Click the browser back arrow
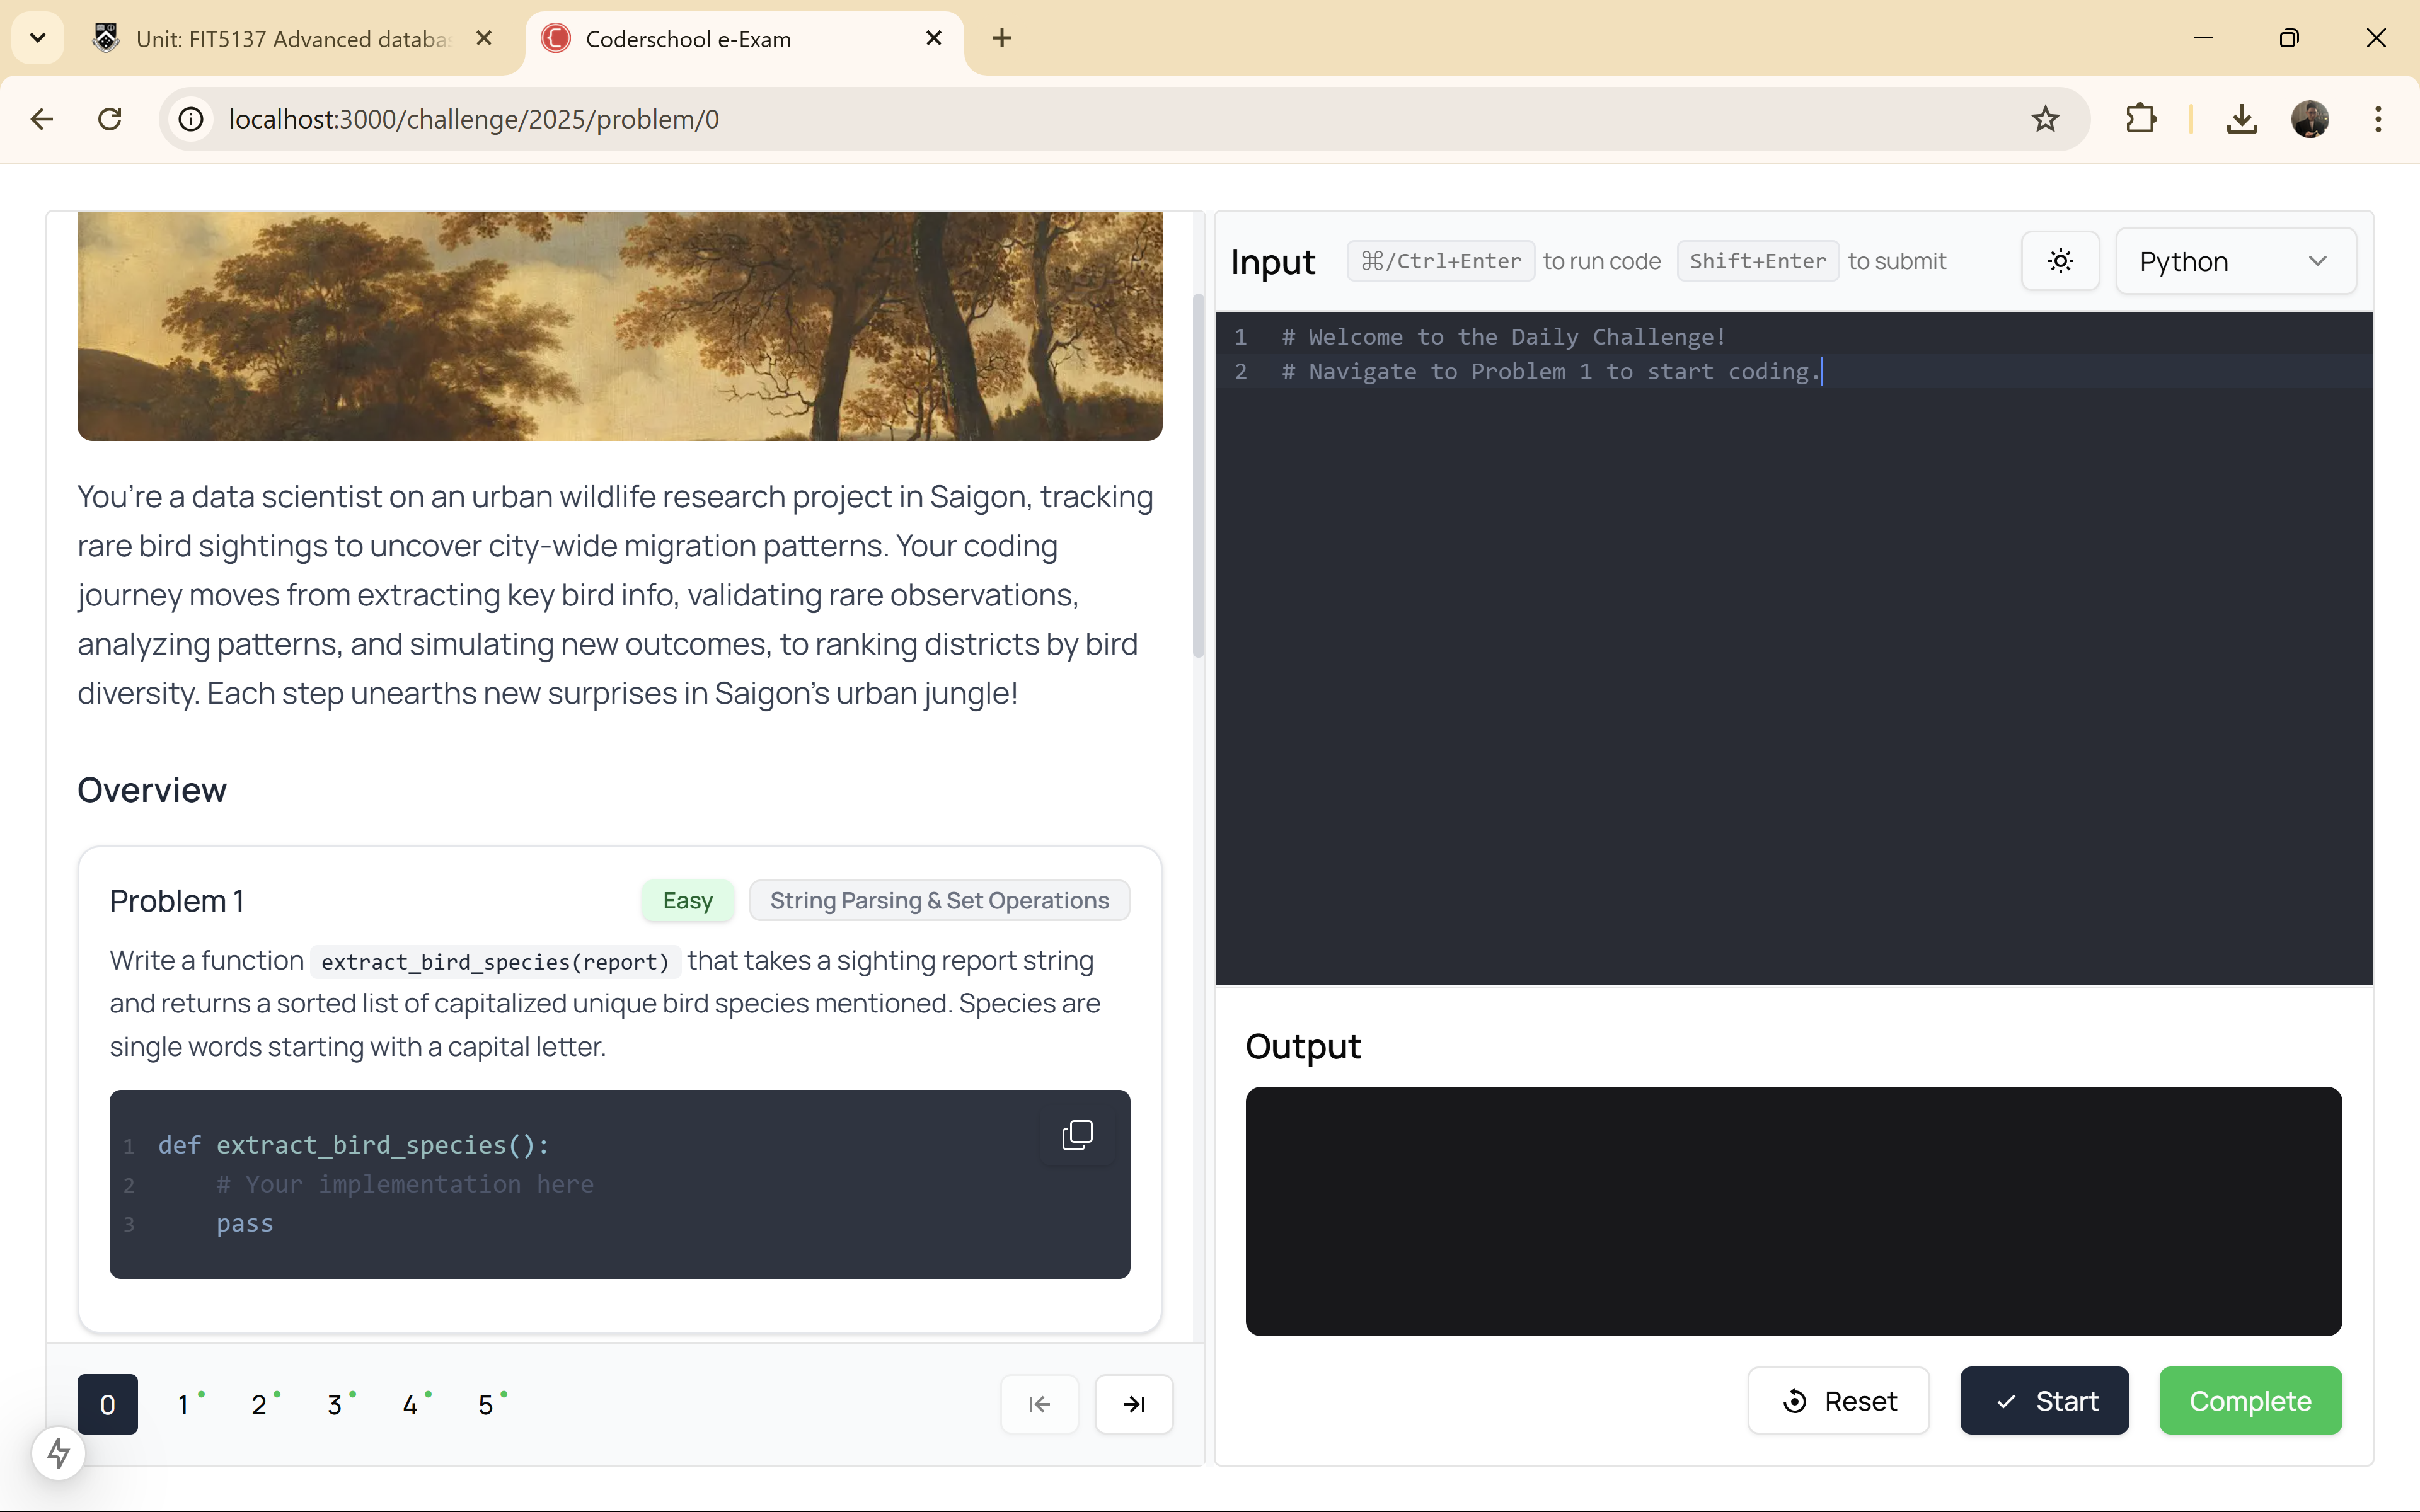The height and width of the screenshot is (1512, 2420). (x=41, y=119)
